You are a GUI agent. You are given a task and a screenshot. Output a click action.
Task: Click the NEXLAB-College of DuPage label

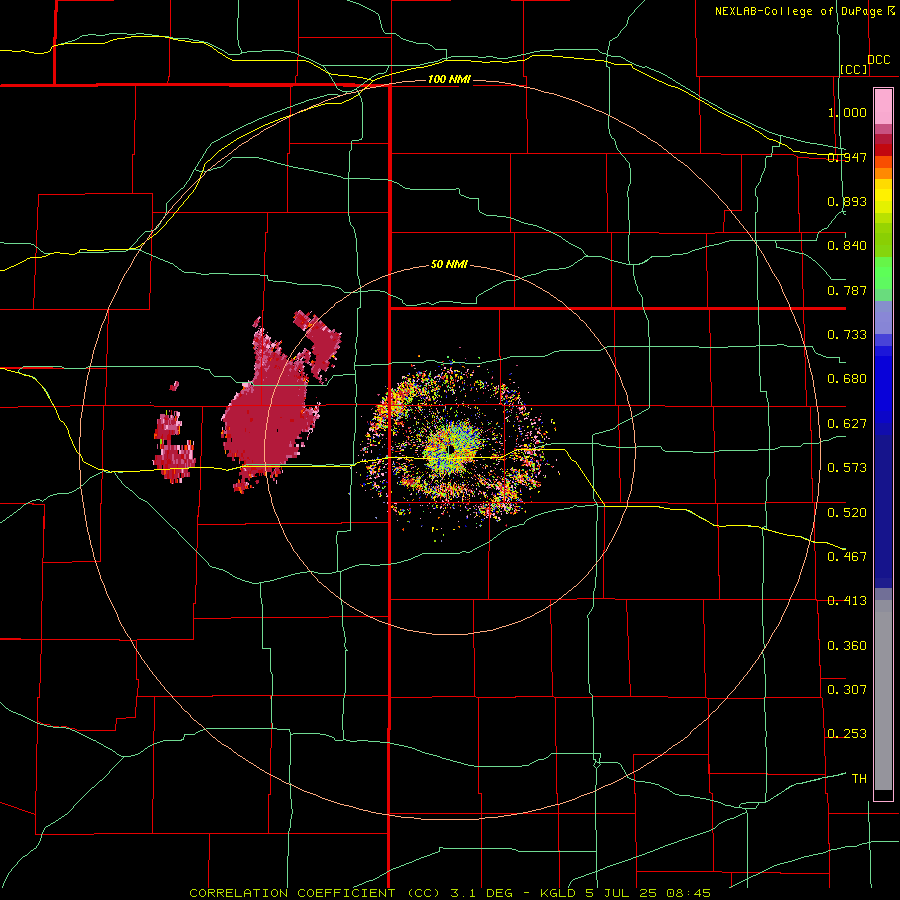(799, 11)
